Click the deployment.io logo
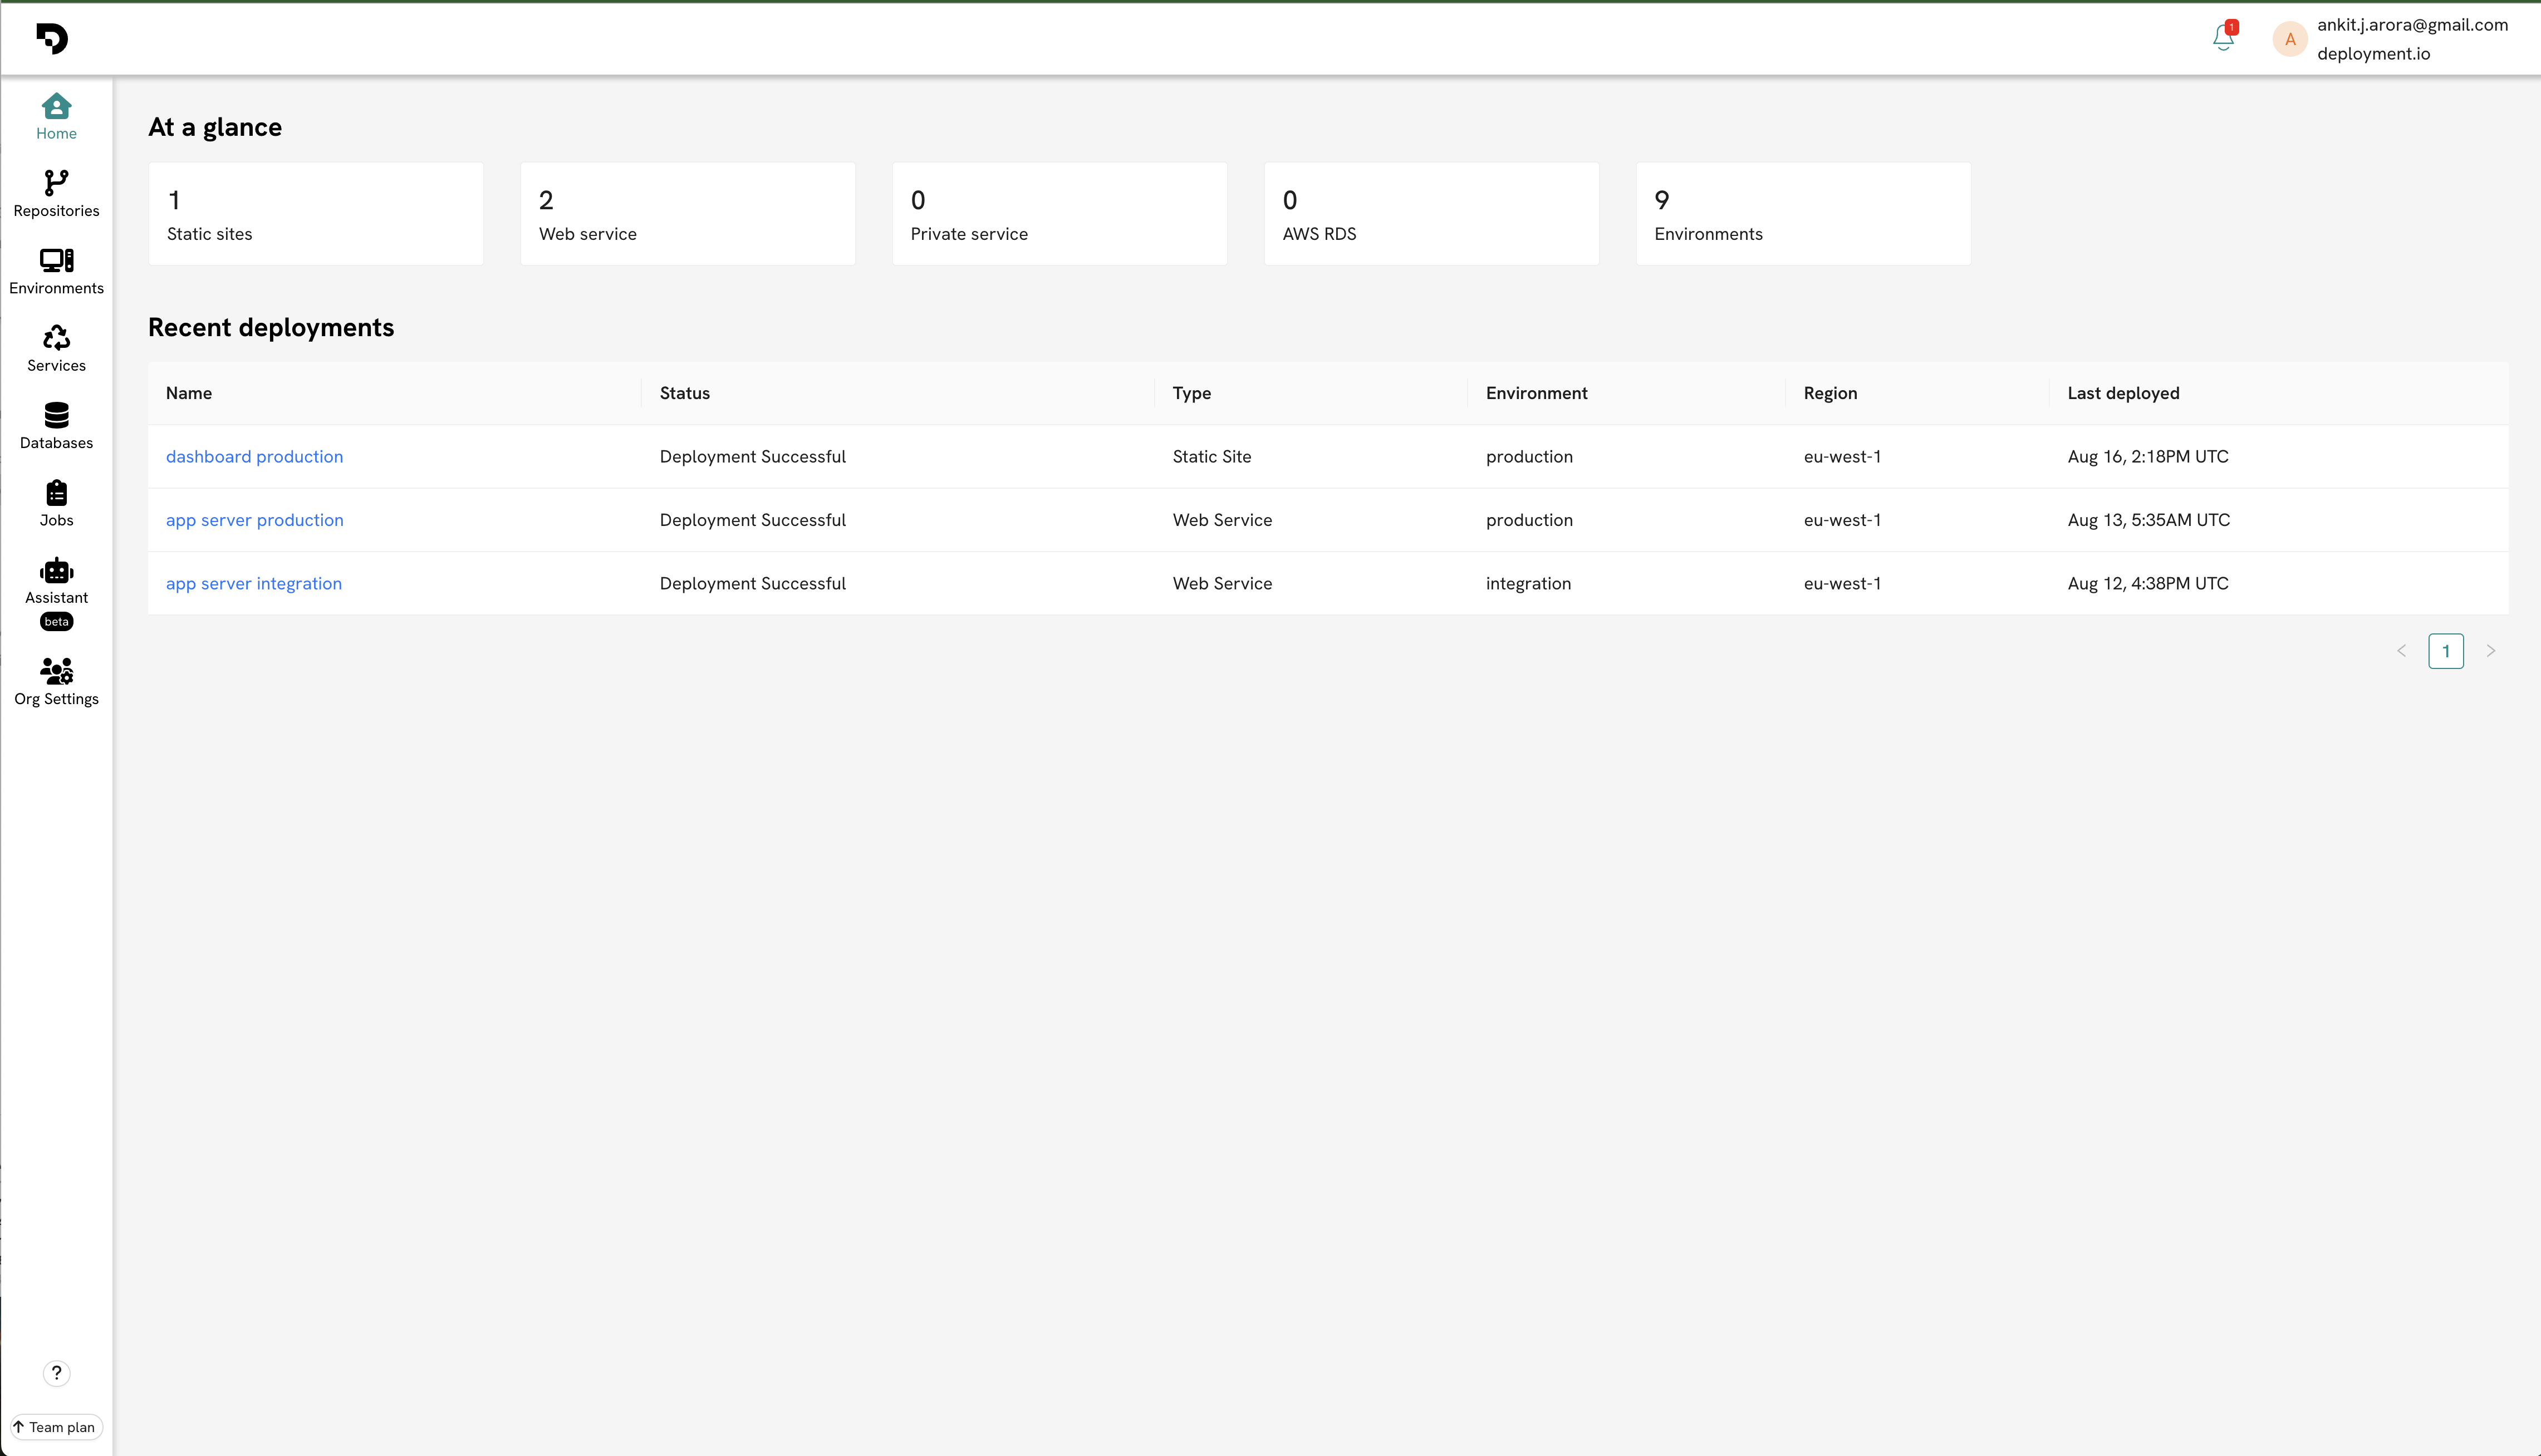2541x1456 pixels. tap(52, 38)
